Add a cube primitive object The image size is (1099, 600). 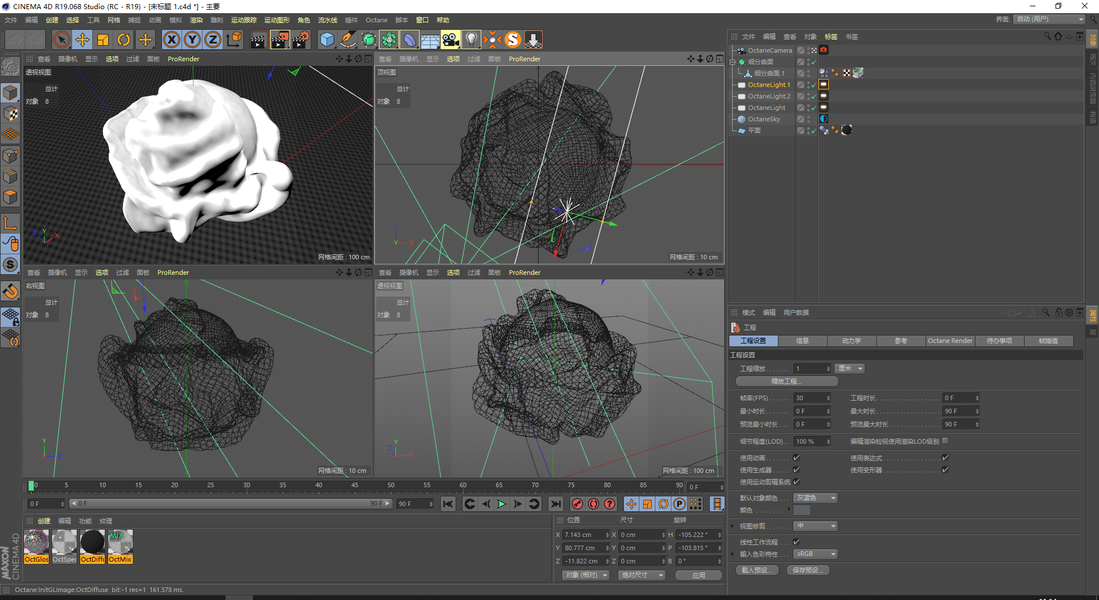(327, 40)
